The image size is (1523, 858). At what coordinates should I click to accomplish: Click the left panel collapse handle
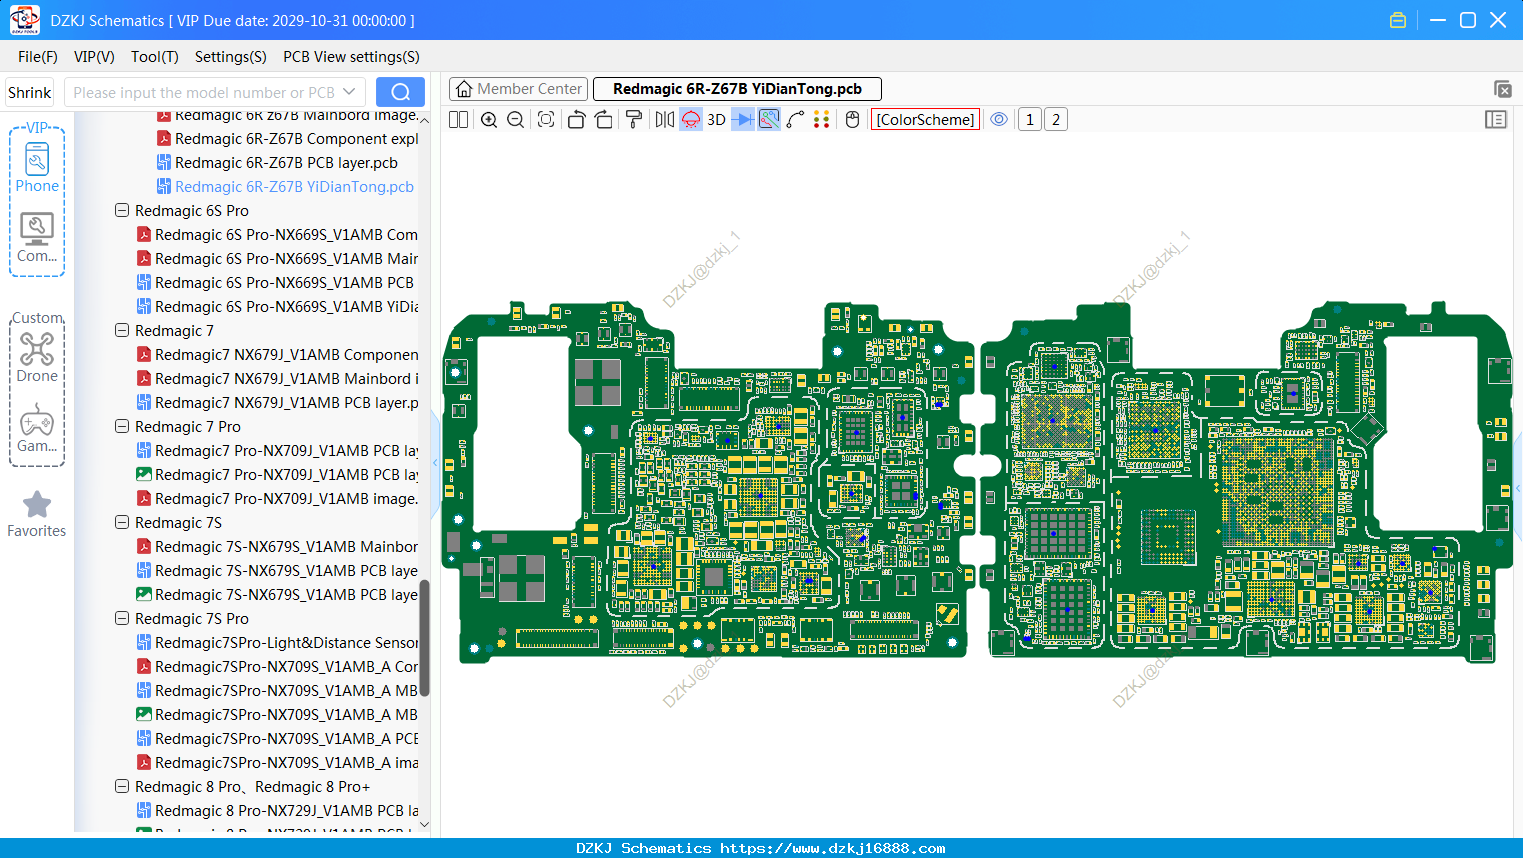click(x=435, y=463)
